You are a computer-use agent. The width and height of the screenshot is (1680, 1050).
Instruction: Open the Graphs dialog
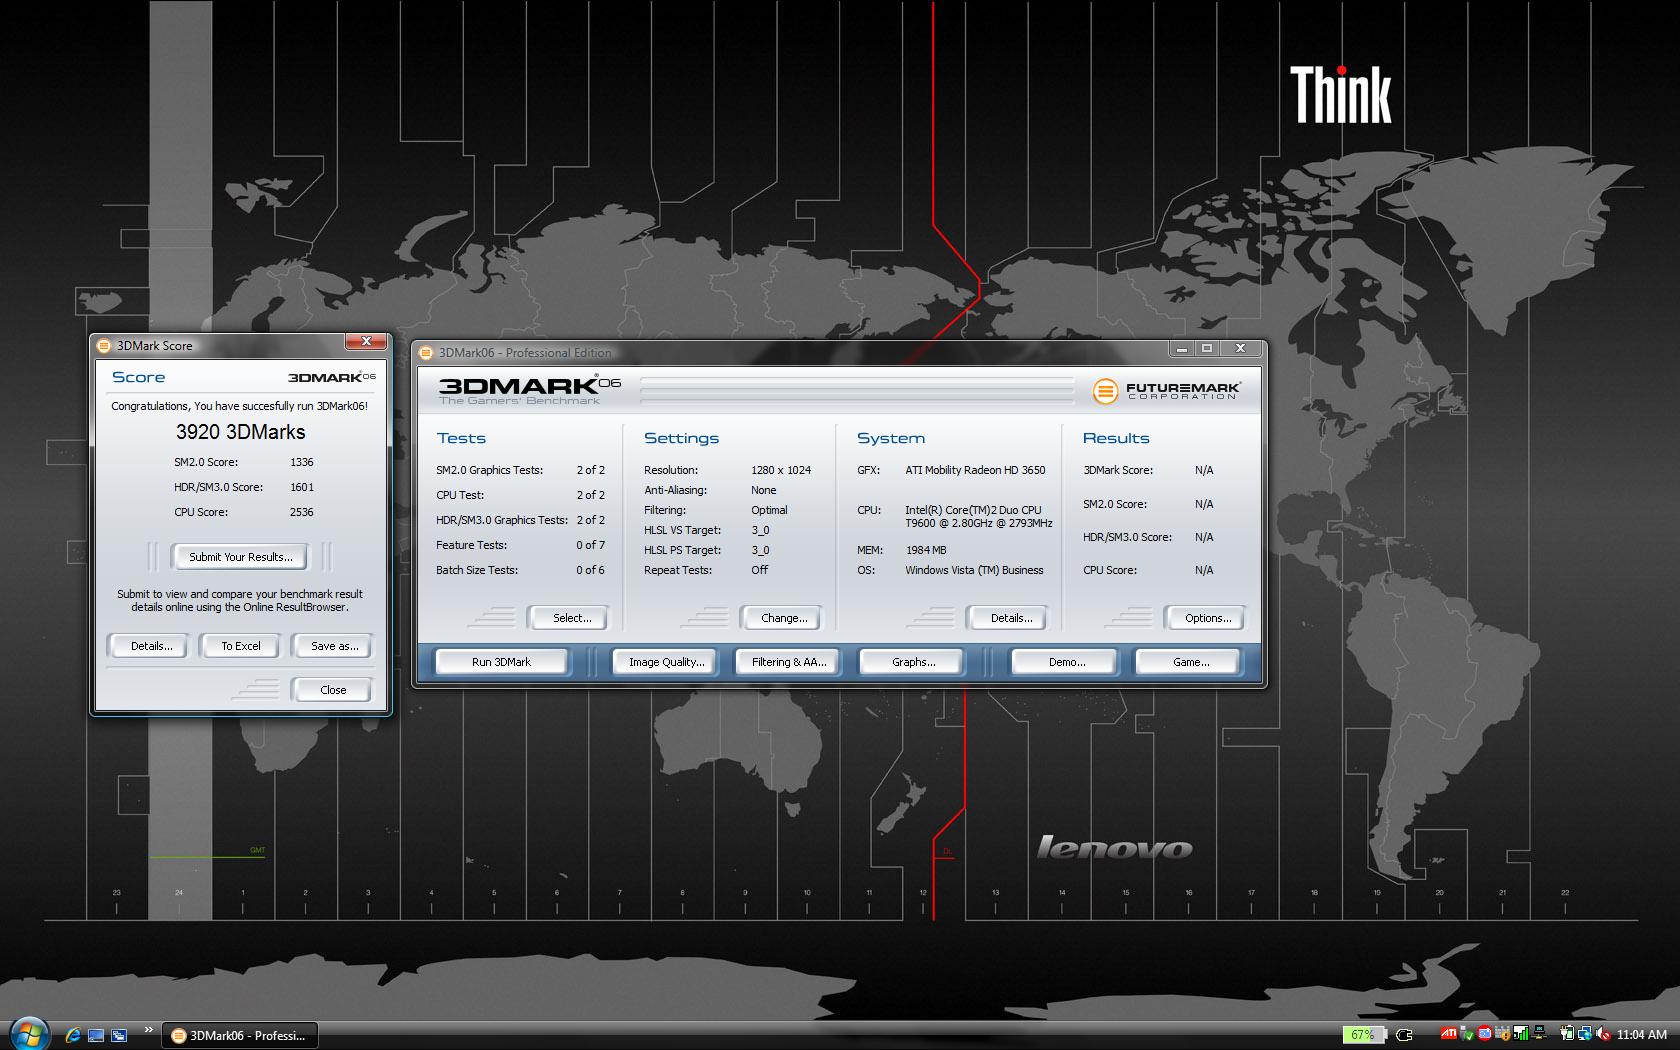[x=913, y=662]
